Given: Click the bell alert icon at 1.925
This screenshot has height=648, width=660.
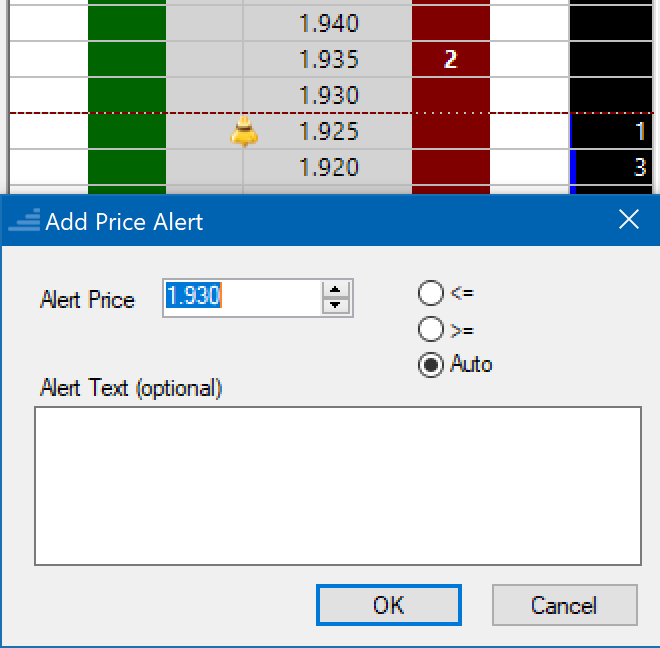Looking at the screenshot, I should tap(244, 132).
